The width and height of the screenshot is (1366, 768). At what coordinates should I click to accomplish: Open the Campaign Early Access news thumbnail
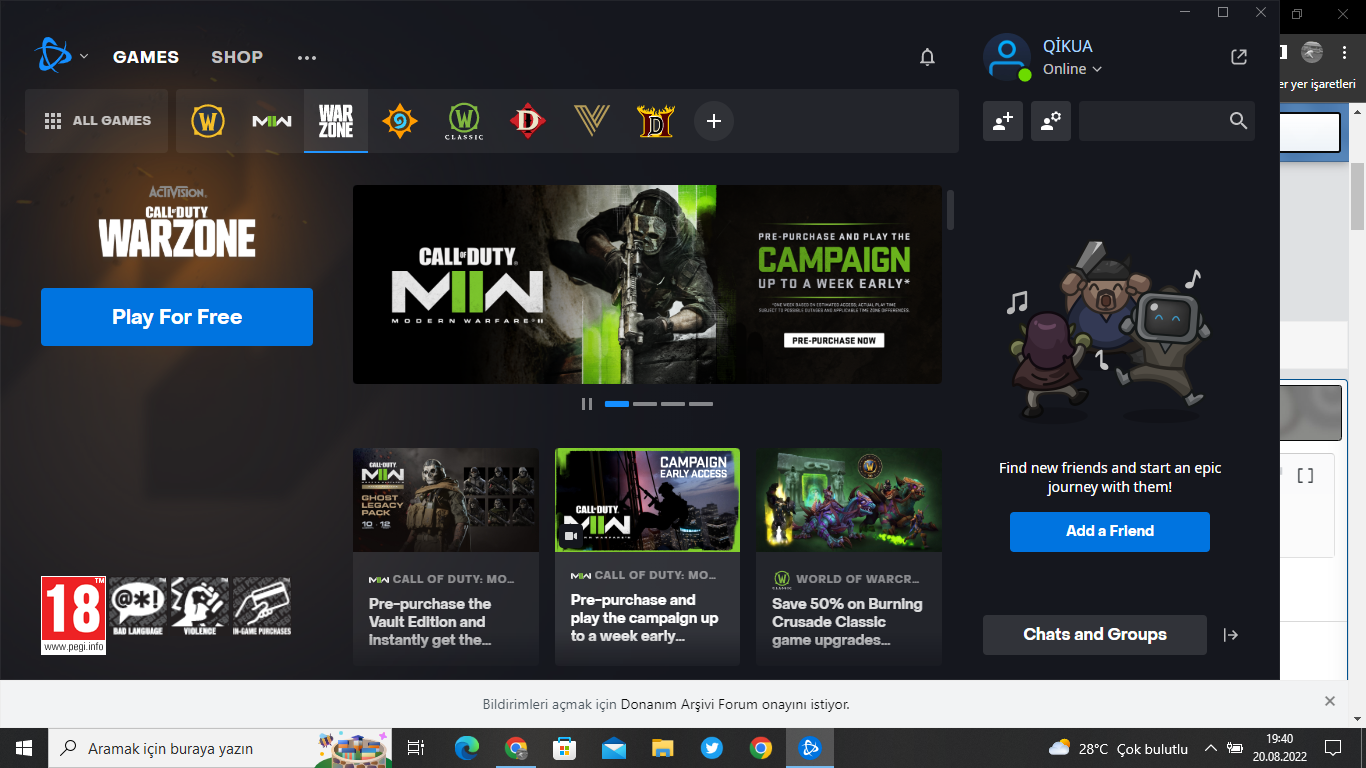(x=647, y=500)
